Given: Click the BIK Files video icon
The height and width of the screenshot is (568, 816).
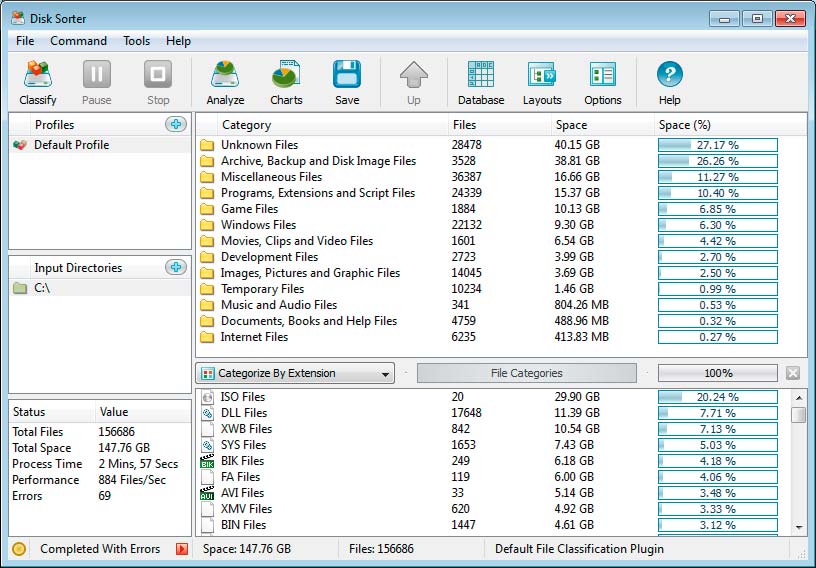Looking at the screenshot, I should tap(208, 461).
